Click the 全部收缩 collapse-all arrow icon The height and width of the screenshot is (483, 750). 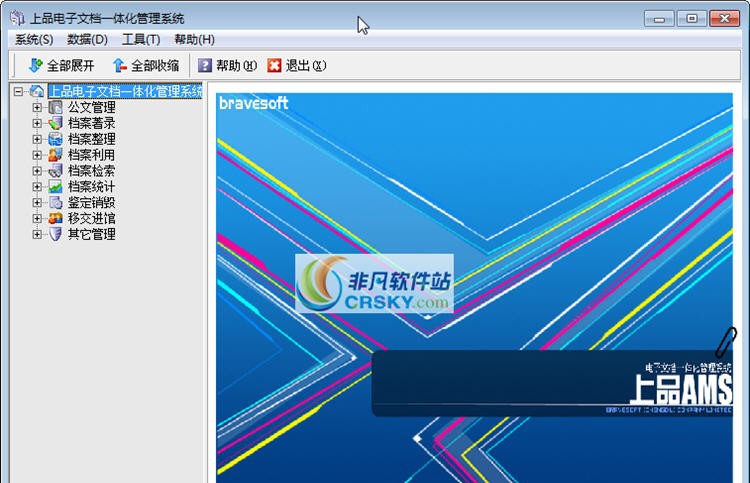[119, 66]
